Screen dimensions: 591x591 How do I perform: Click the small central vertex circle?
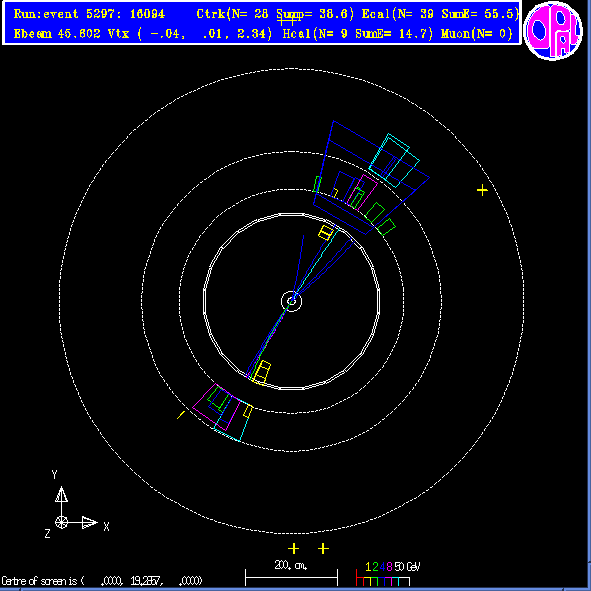tap(291, 301)
